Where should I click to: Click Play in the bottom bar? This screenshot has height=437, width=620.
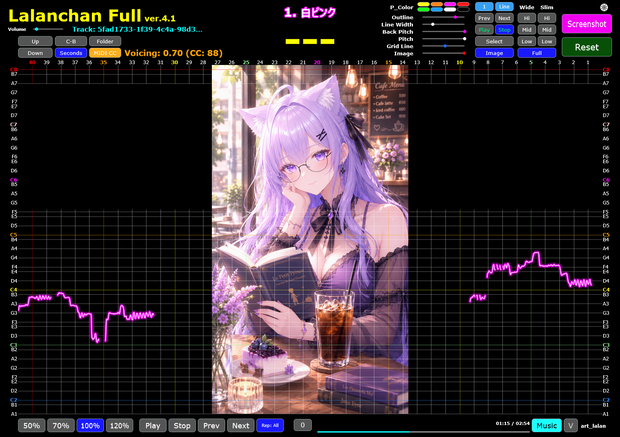[153, 426]
